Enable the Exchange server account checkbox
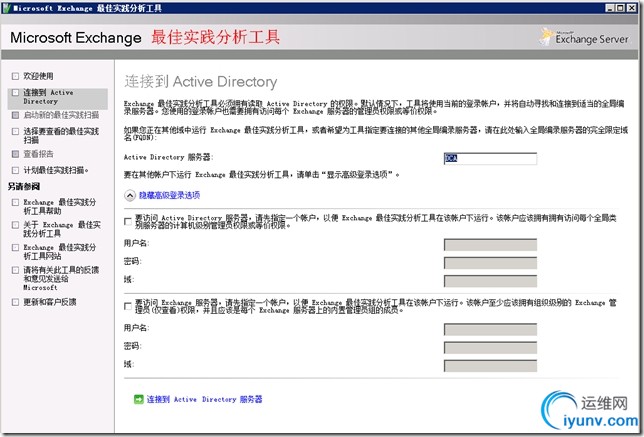Viewport: 644px width, 437px height. click(128, 306)
